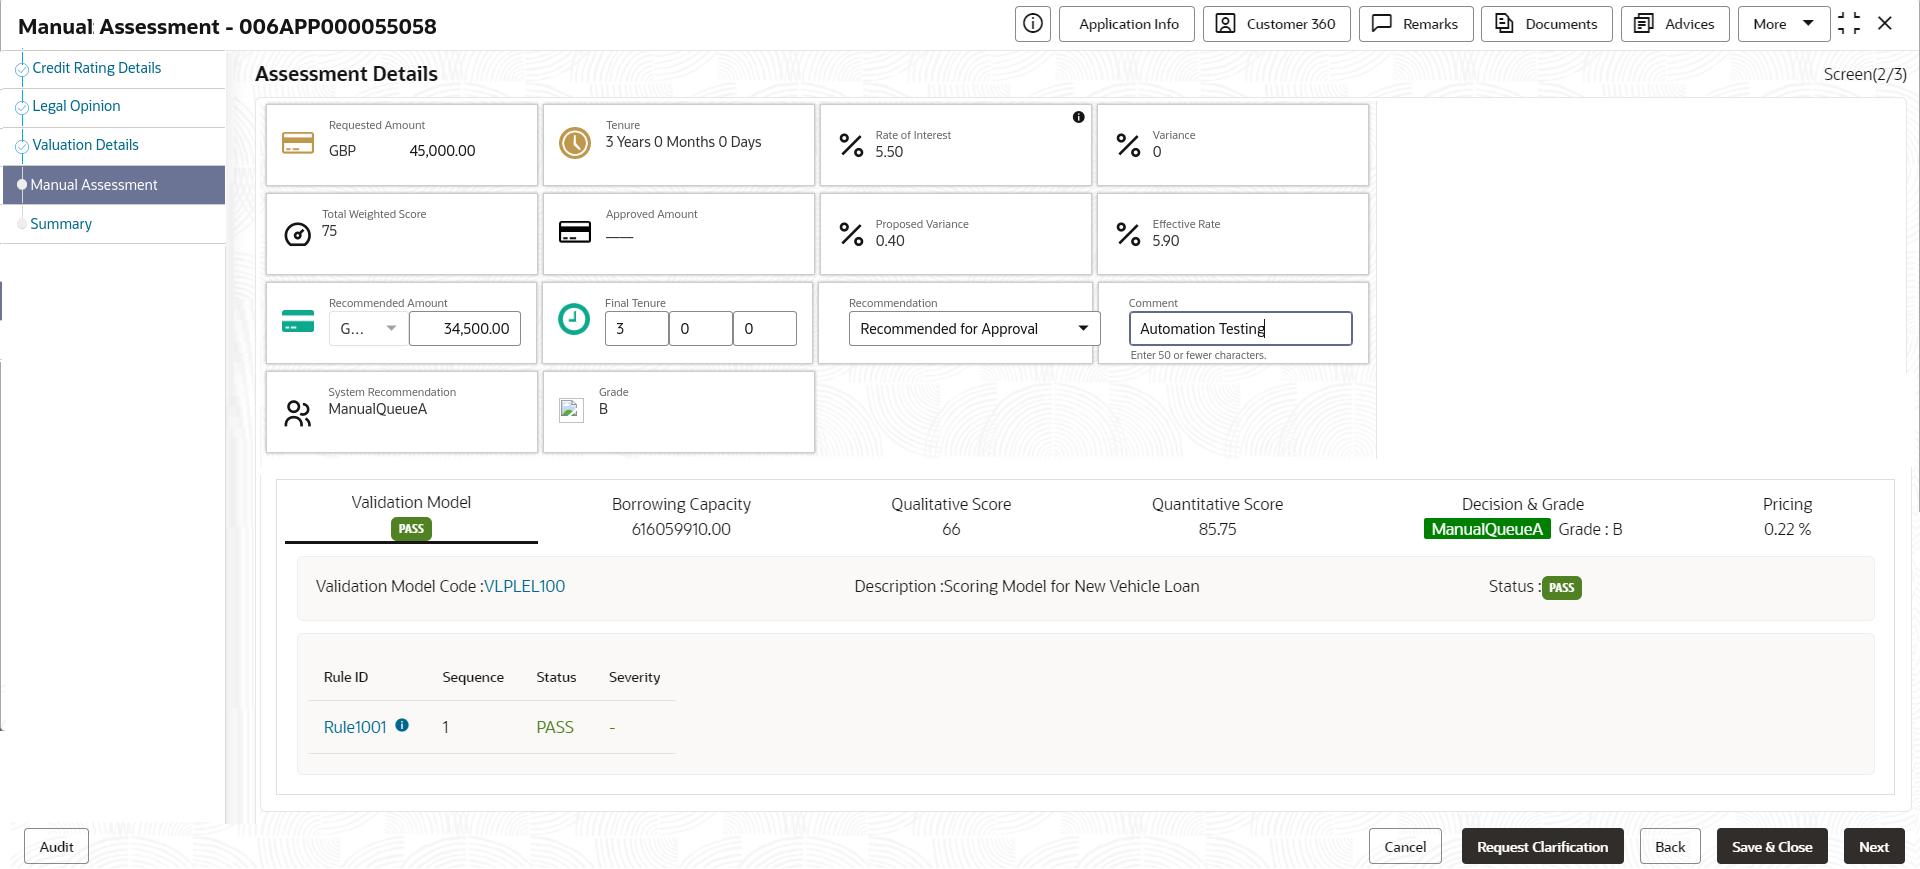The height and width of the screenshot is (869, 1920).
Task: Click the info icon beside Rule1001
Action: (402, 726)
